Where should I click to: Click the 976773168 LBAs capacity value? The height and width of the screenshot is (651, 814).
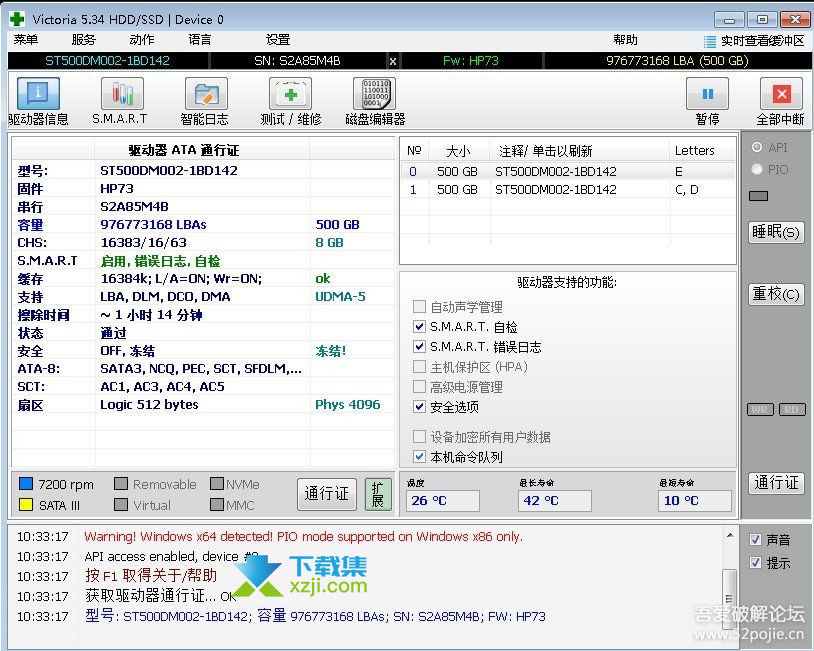pyautogui.click(x=154, y=225)
